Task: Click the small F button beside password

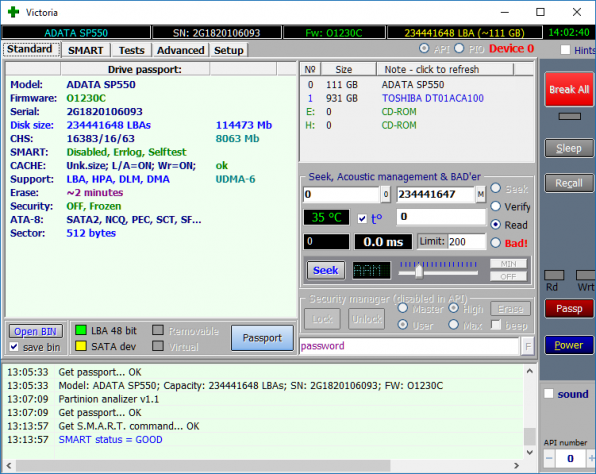Action: (528, 346)
